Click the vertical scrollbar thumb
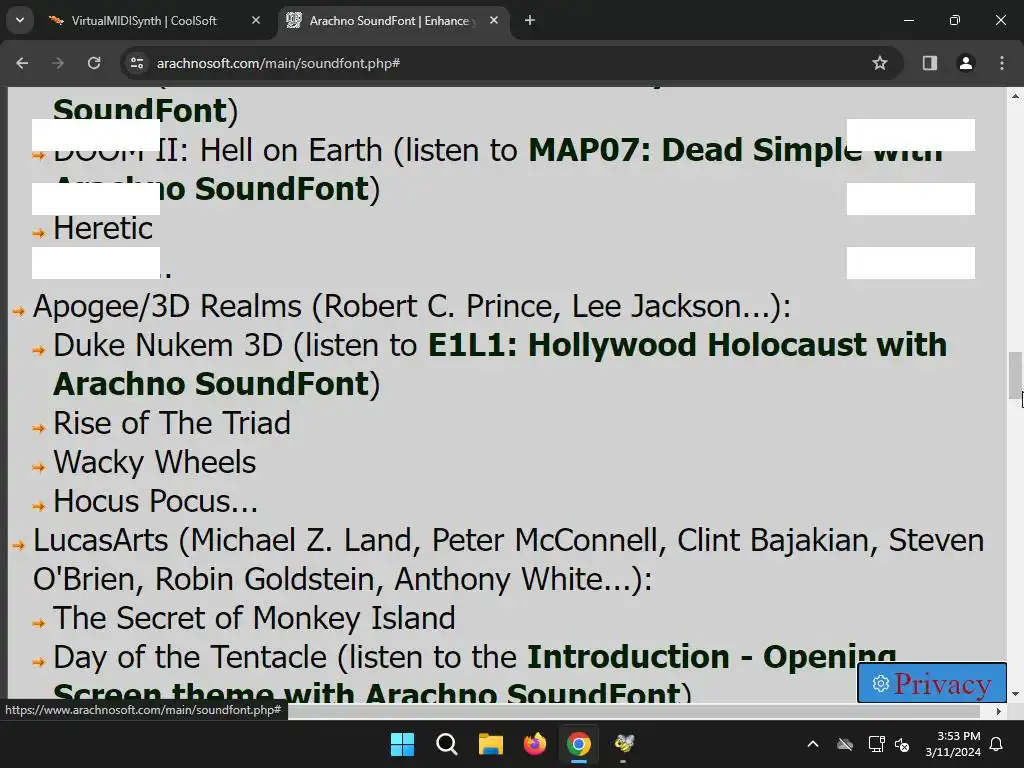1024x768 pixels. [1015, 376]
